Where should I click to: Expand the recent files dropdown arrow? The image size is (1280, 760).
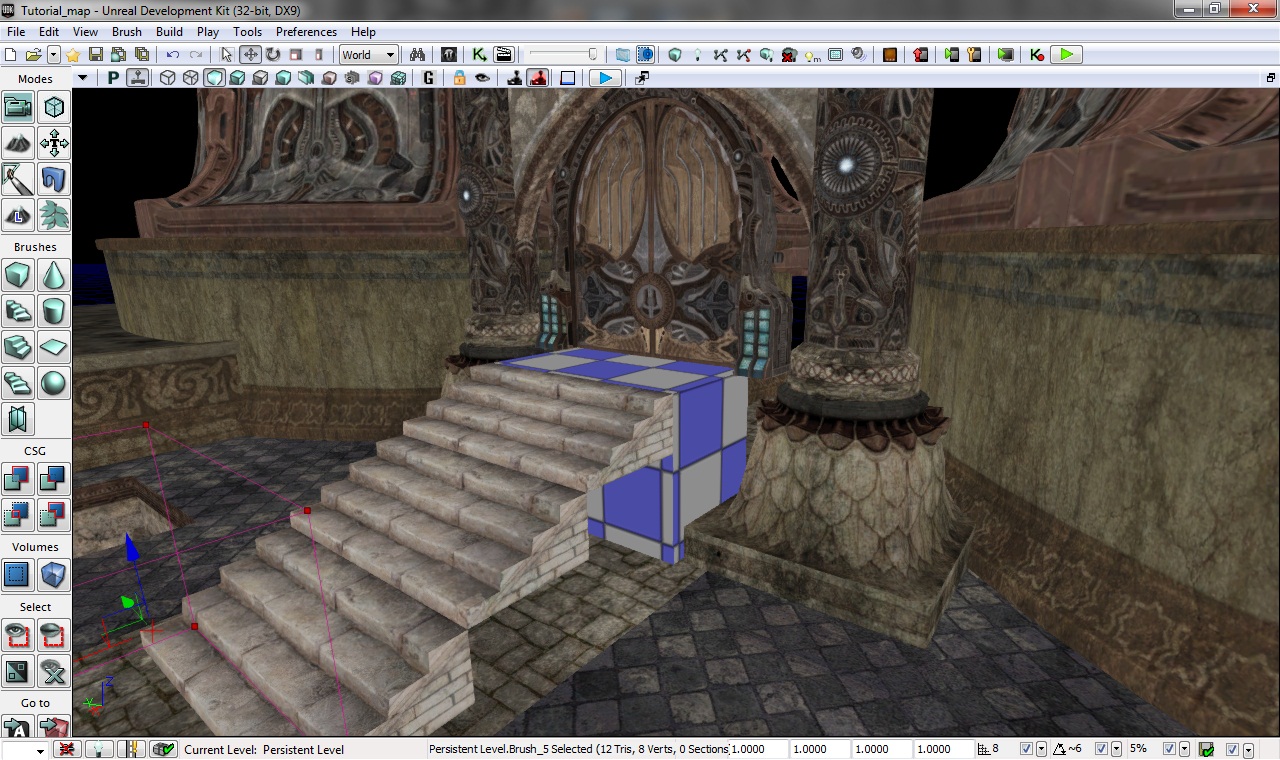54,55
